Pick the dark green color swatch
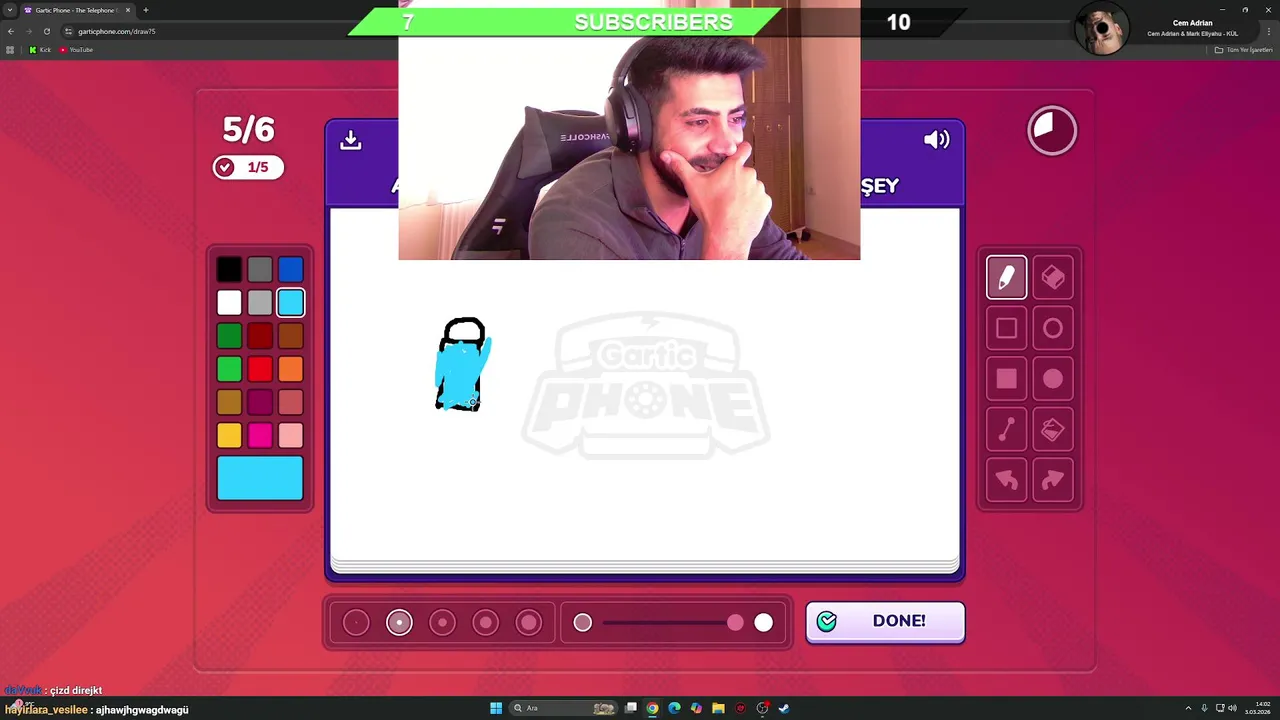This screenshot has height=720, width=1280. coord(229,336)
